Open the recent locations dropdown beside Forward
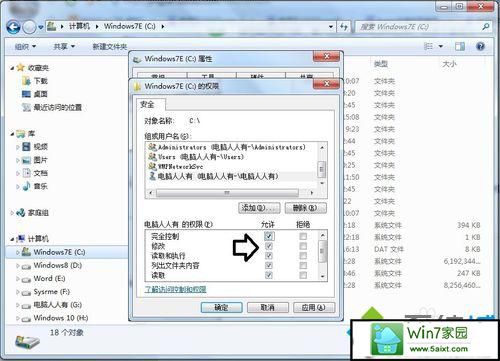The image size is (500, 361). (x=40, y=27)
